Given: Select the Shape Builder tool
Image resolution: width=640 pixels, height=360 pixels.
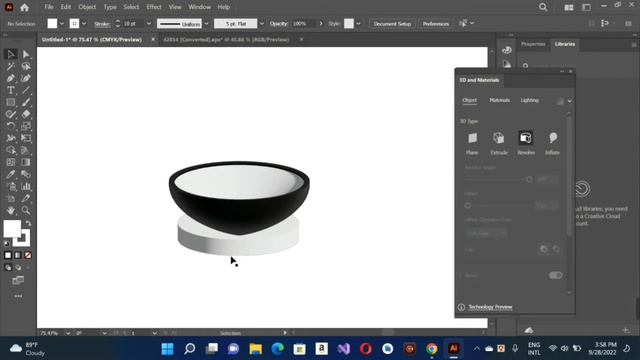Looking at the screenshot, I should 11,150.
